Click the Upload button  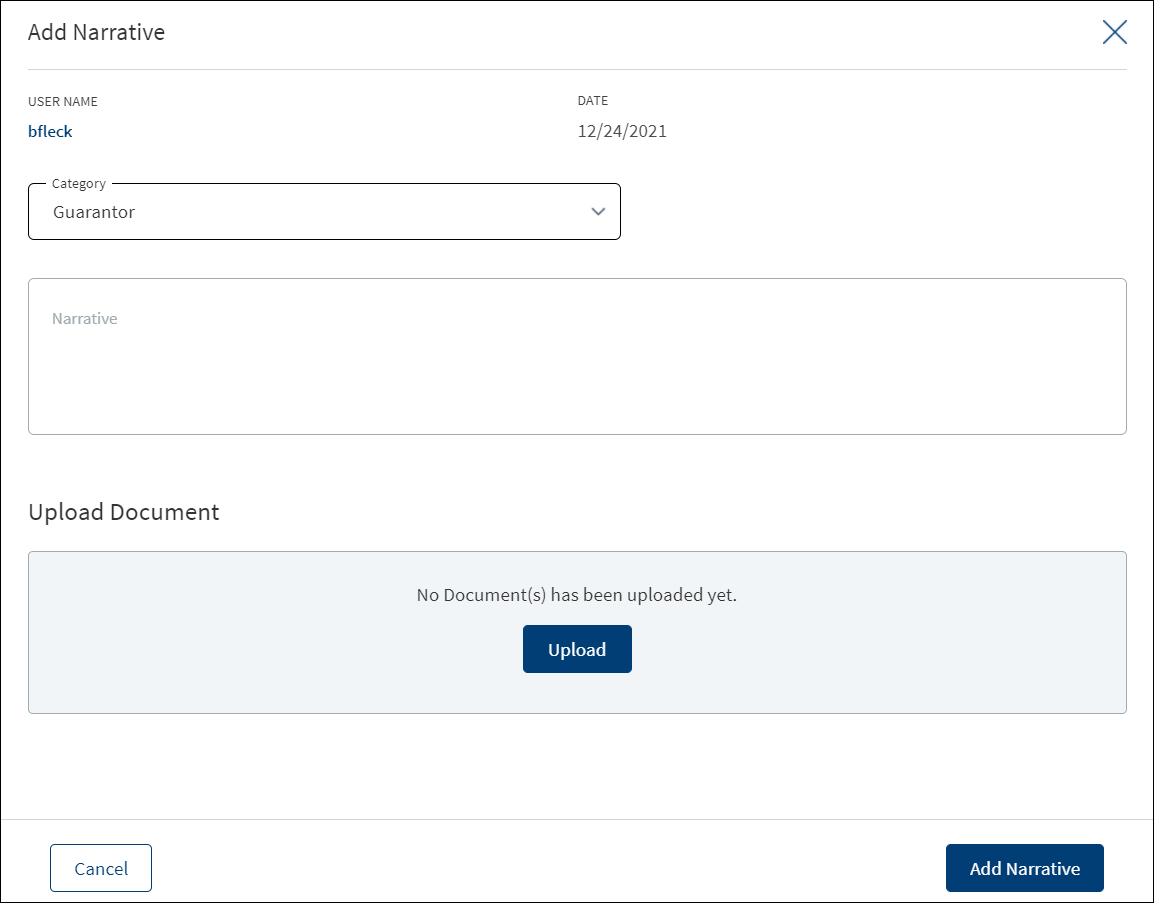click(577, 649)
